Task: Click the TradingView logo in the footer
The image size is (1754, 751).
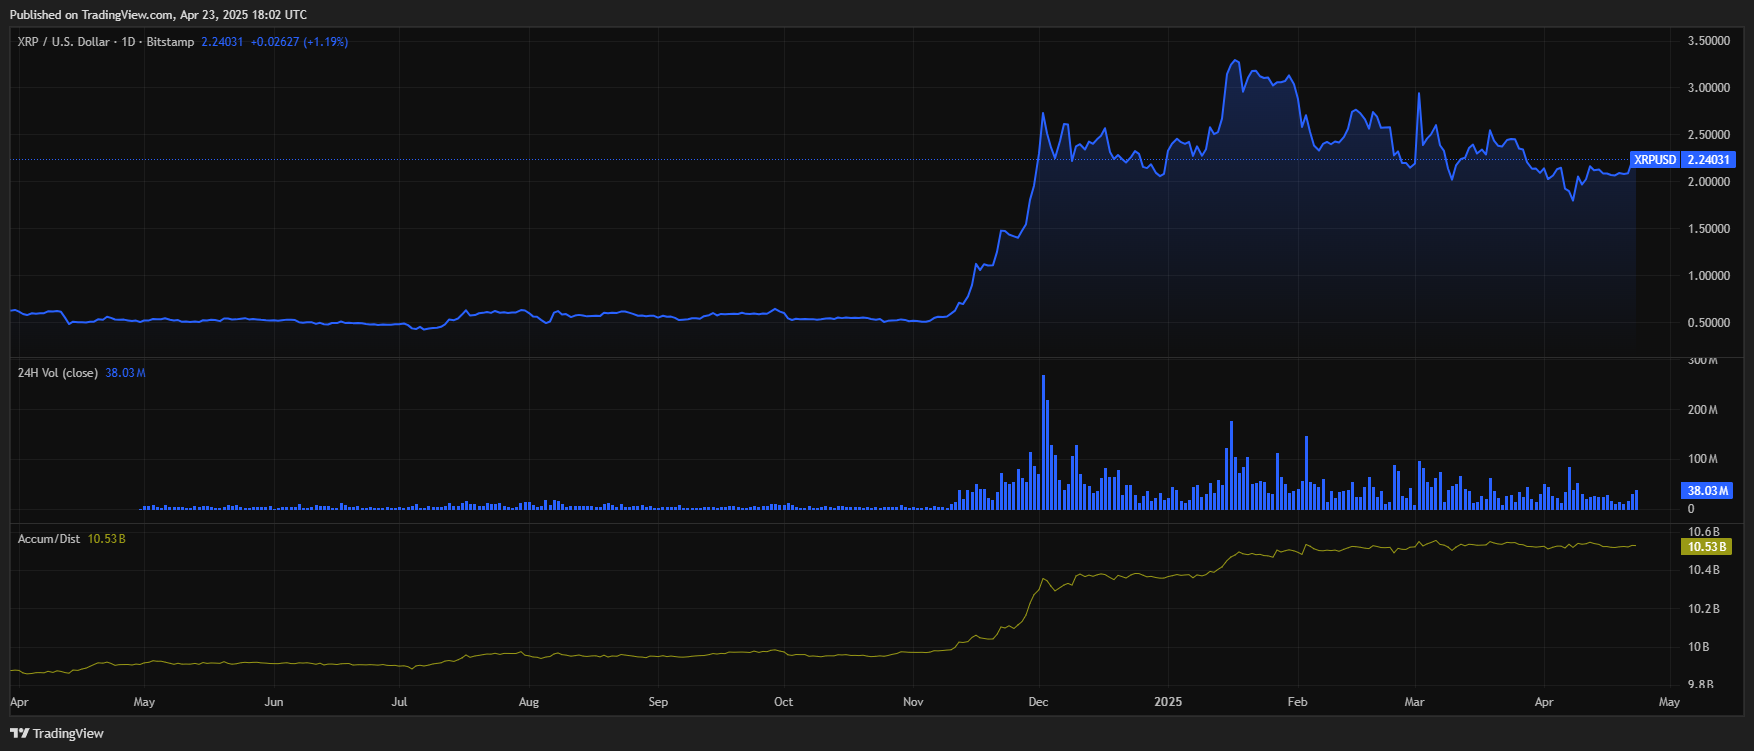Action: pos(57,733)
